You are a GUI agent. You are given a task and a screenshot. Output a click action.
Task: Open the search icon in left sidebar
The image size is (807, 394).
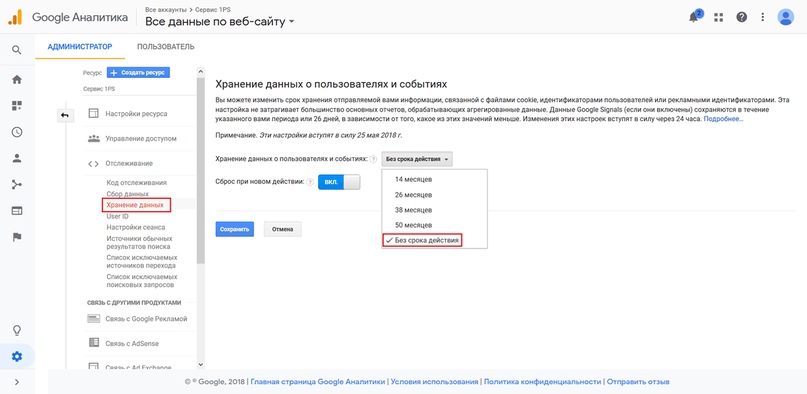pos(17,50)
